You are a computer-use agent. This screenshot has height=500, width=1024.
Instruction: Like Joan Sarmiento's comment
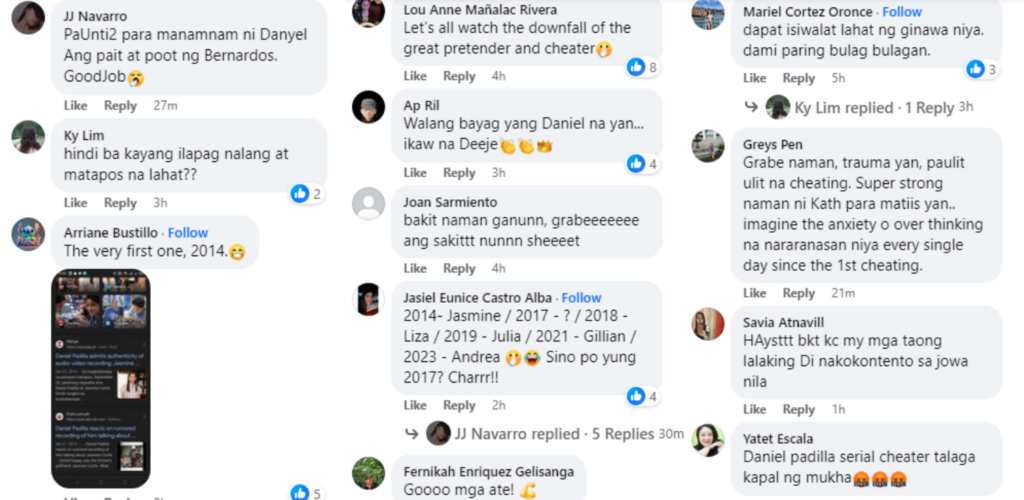pyautogui.click(x=415, y=268)
